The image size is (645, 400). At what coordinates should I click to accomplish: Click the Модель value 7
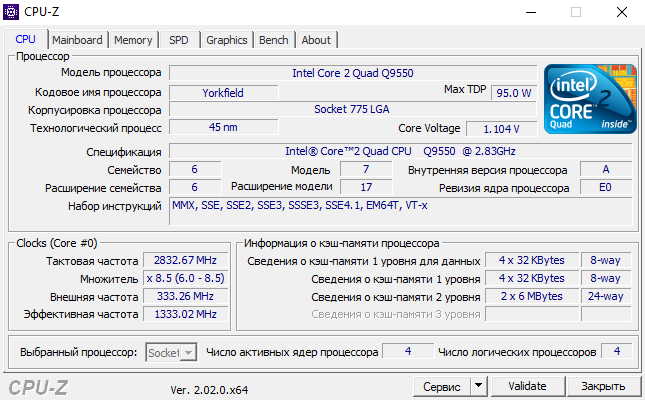pyautogui.click(x=366, y=169)
